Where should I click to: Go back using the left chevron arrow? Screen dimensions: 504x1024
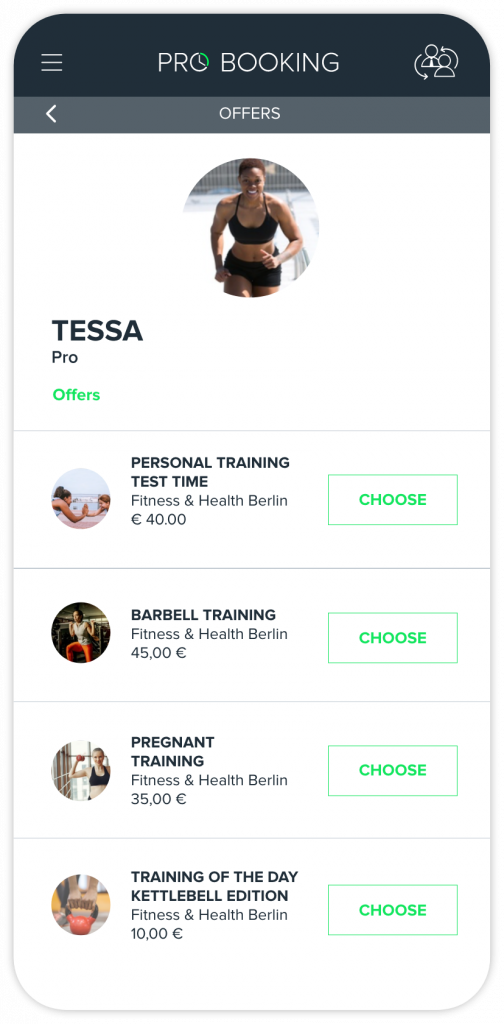[51, 114]
